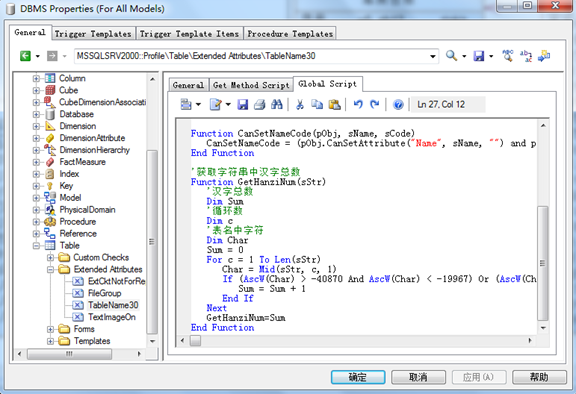Click the 应用(A) Apply button
Screen dimensions: 576x394
click(x=479, y=377)
